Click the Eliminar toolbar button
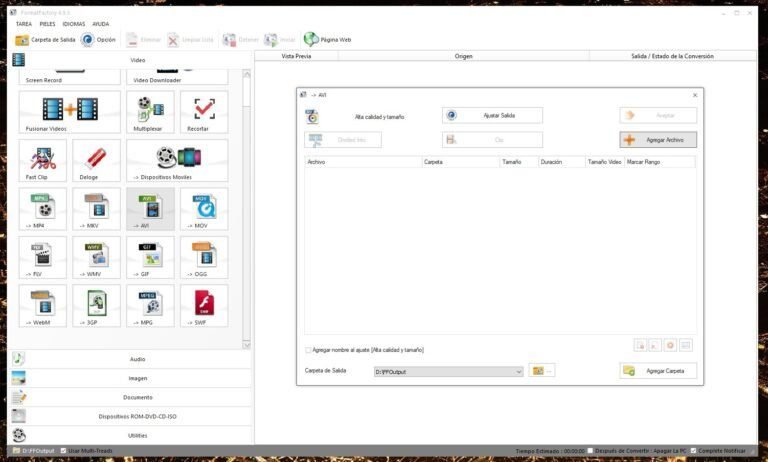Image resolution: width=768 pixels, height=462 pixels. coord(143,40)
